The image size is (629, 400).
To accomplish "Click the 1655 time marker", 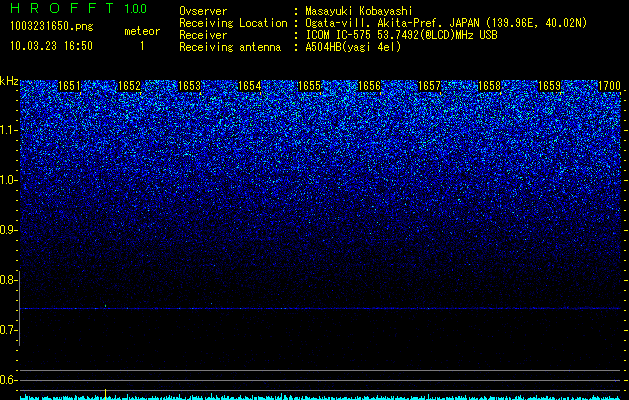I will pyautogui.click(x=309, y=86).
